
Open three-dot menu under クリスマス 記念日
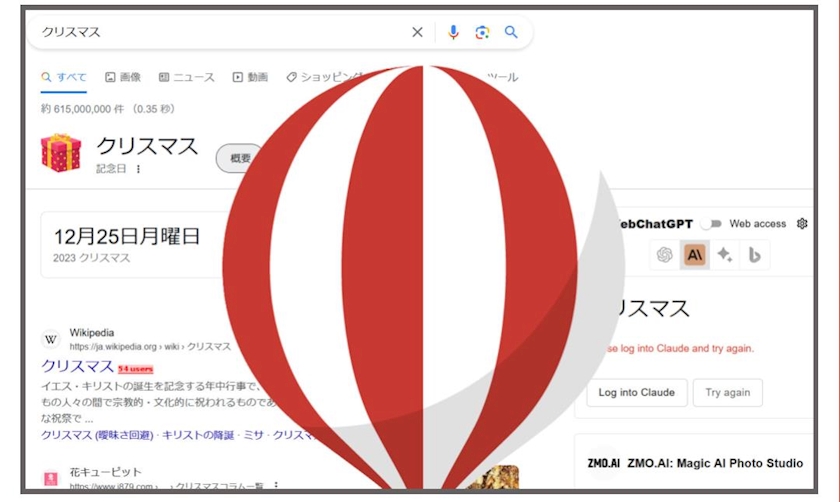[x=138, y=169]
